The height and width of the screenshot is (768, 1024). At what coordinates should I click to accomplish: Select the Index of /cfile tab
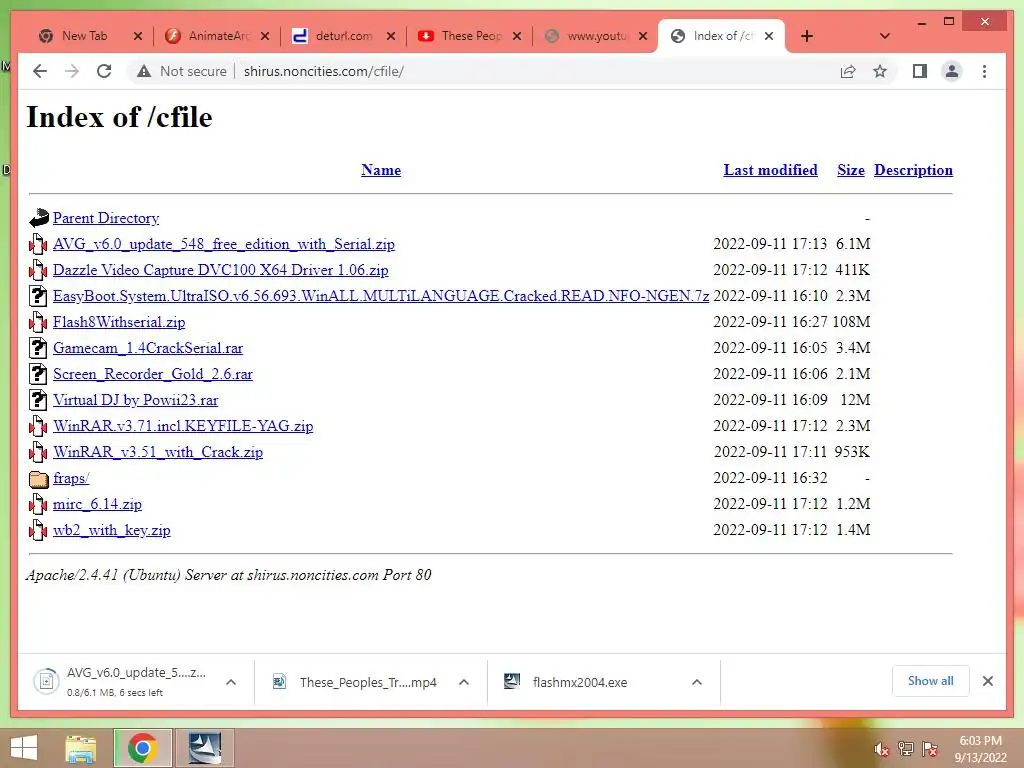pyautogui.click(x=722, y=36)
